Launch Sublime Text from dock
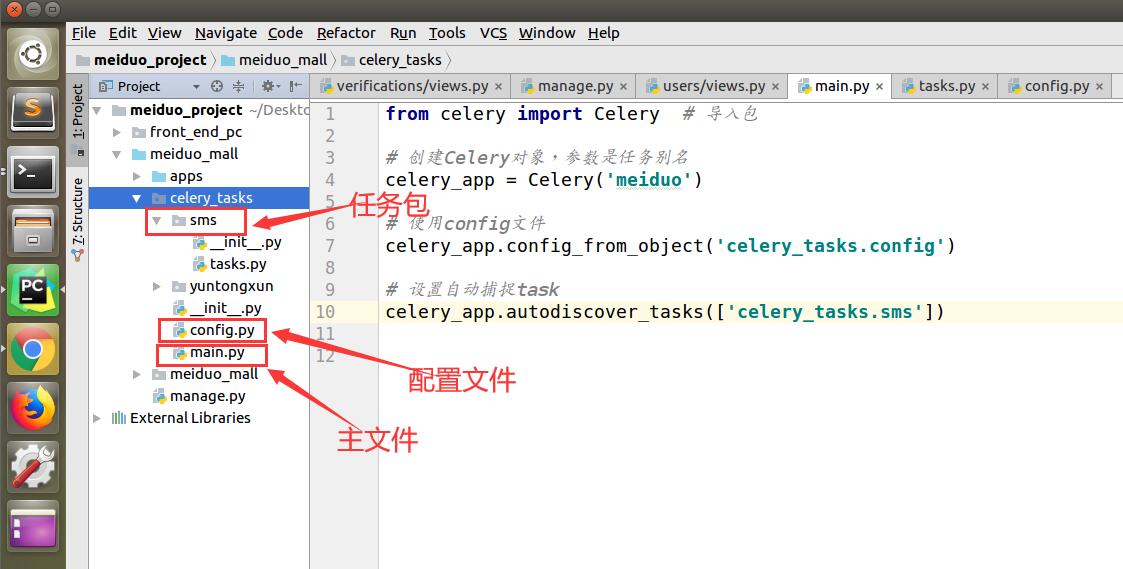 [x=33, y=113]
